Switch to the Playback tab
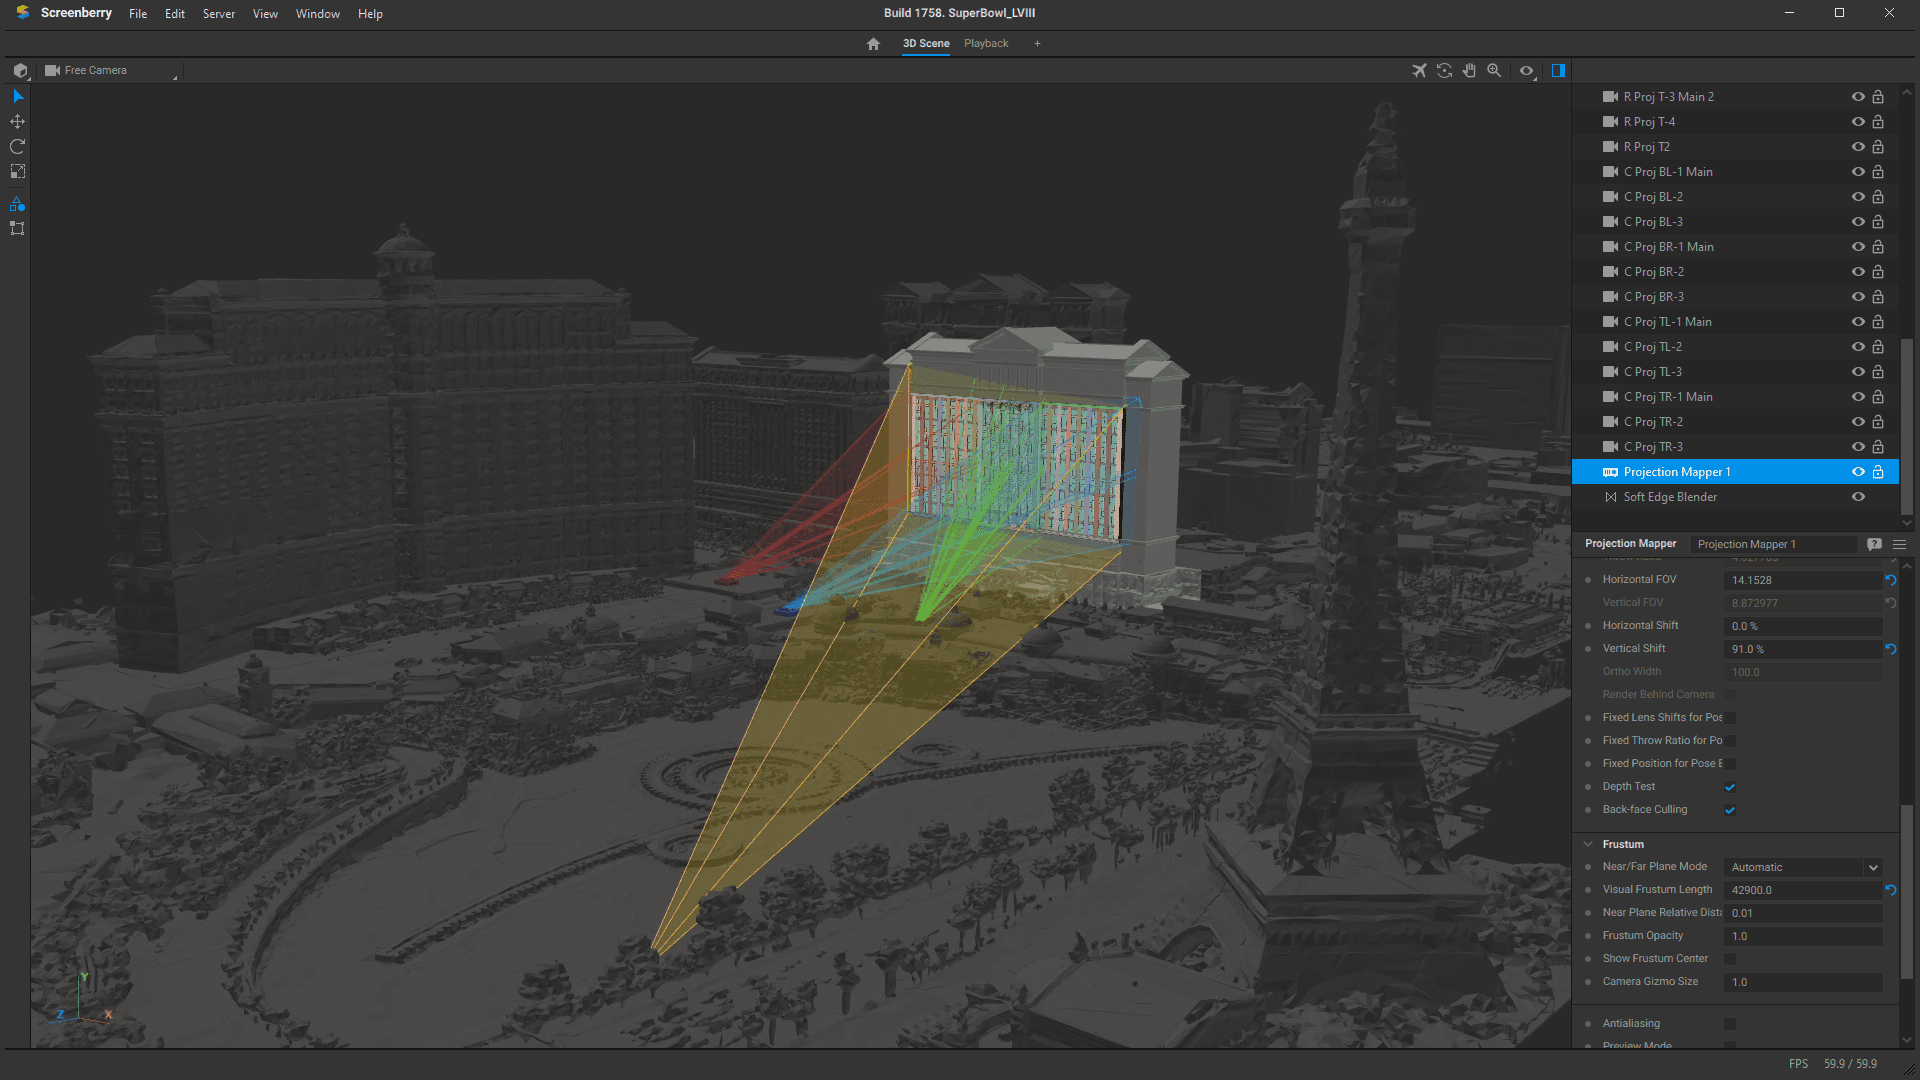Image resolution: width=1920 pixels, height=1080 pixels. click(986, 43)
